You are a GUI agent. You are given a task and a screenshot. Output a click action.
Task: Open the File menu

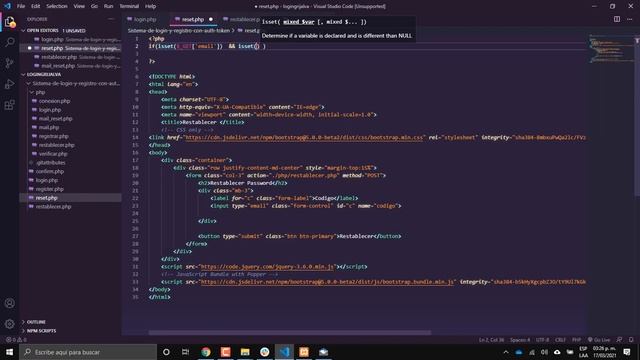point(21,6)
